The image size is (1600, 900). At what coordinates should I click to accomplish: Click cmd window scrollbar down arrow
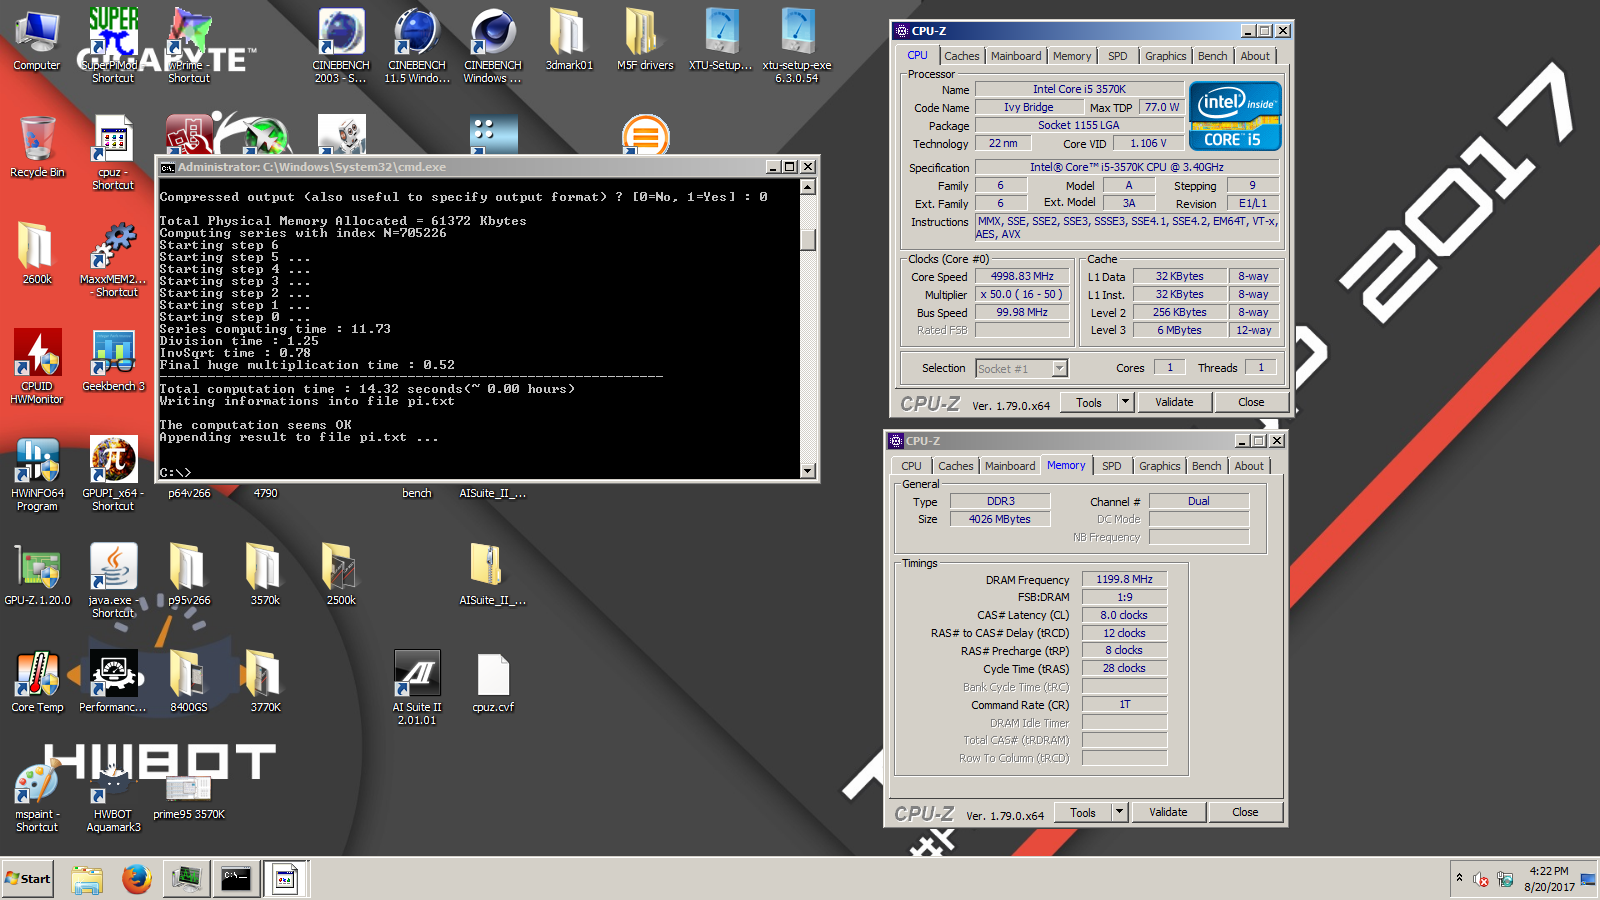point(808,471)
